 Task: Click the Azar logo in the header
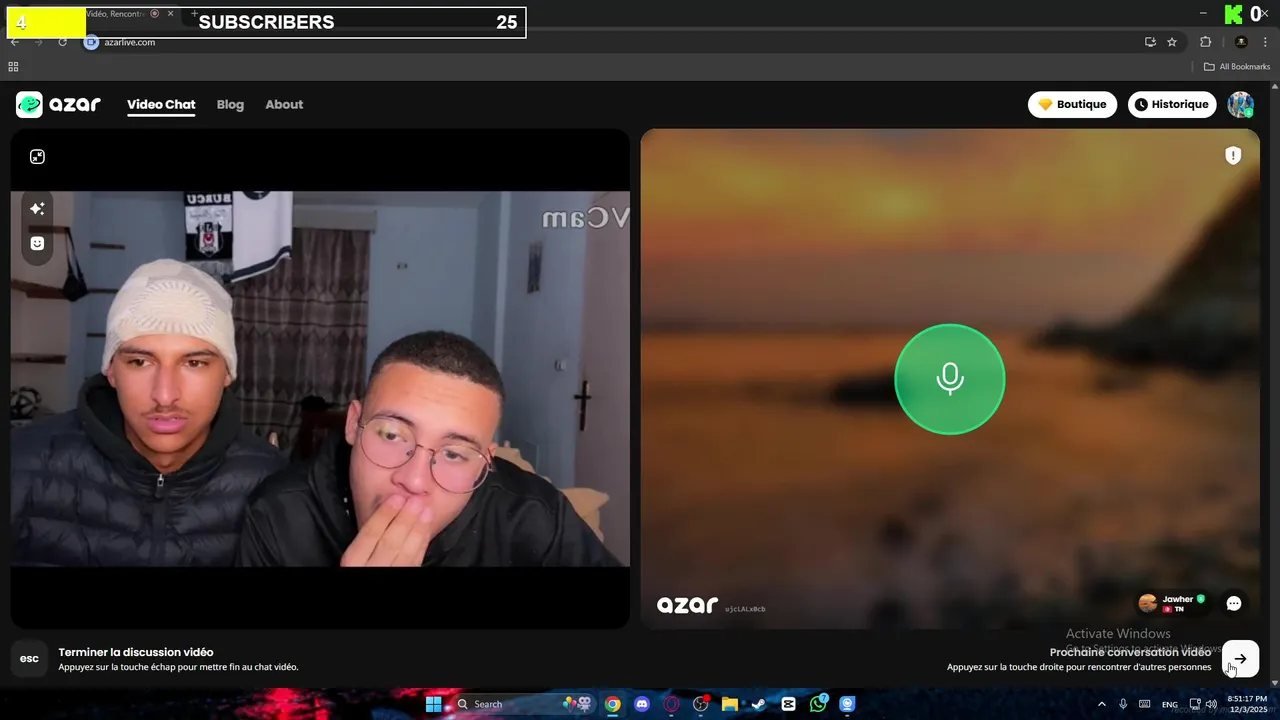coord(58,104)
